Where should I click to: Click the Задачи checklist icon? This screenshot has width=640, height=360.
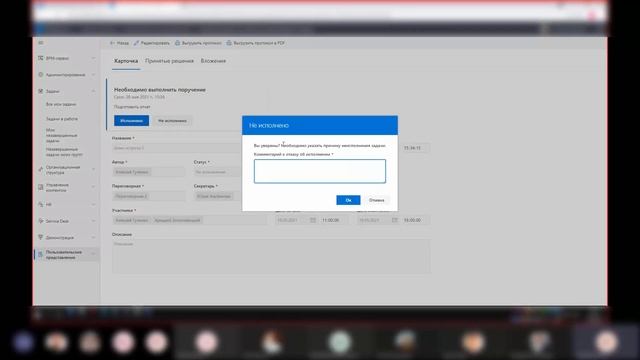coord(40,91)
